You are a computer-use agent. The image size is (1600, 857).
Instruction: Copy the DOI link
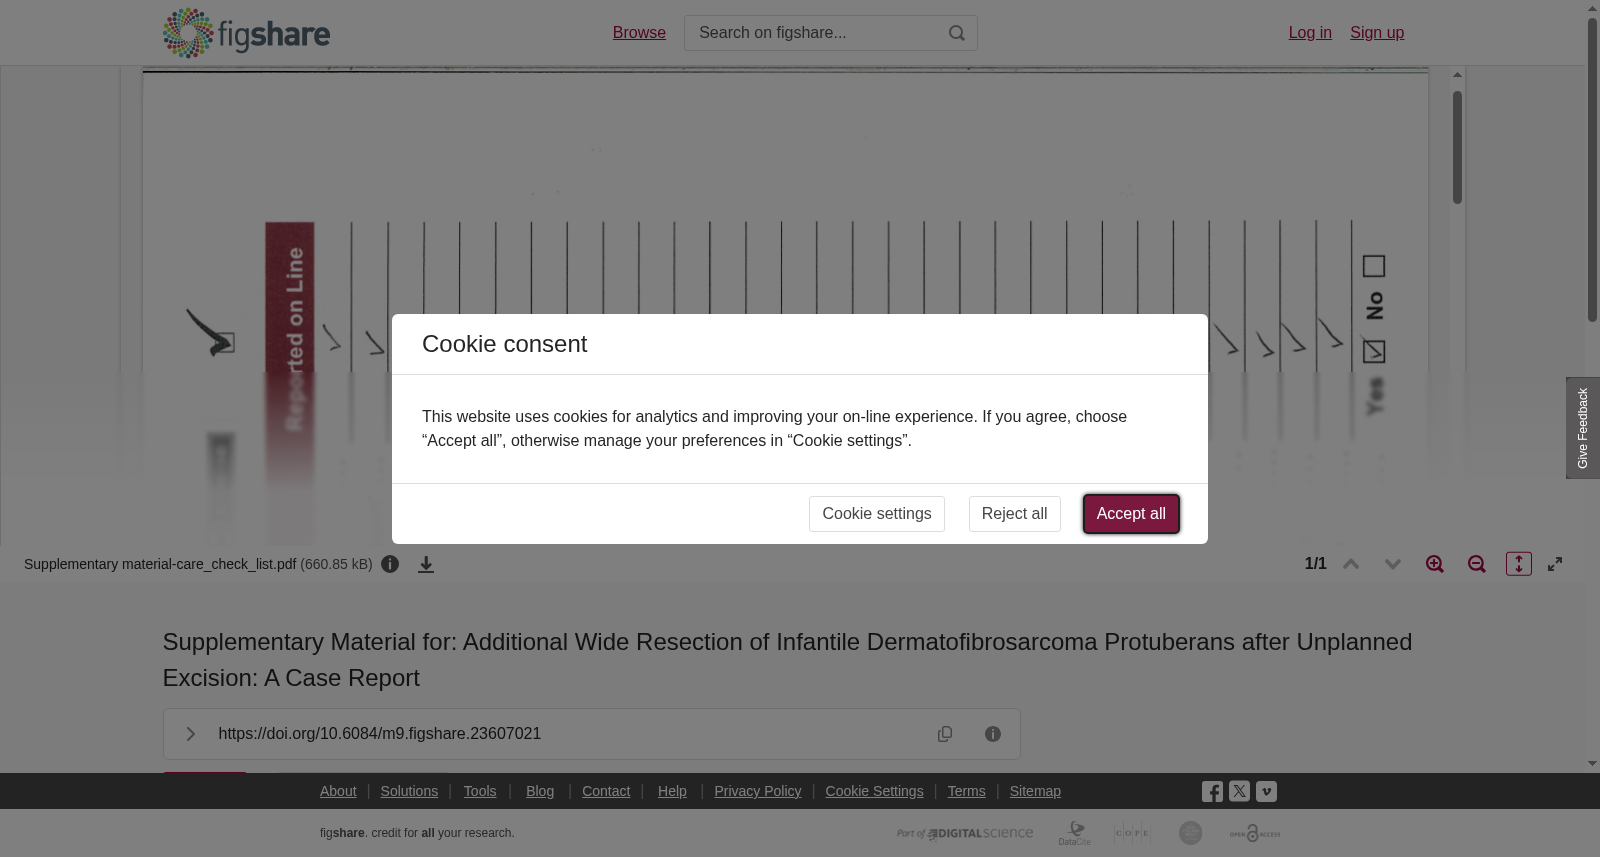[945, 734]
